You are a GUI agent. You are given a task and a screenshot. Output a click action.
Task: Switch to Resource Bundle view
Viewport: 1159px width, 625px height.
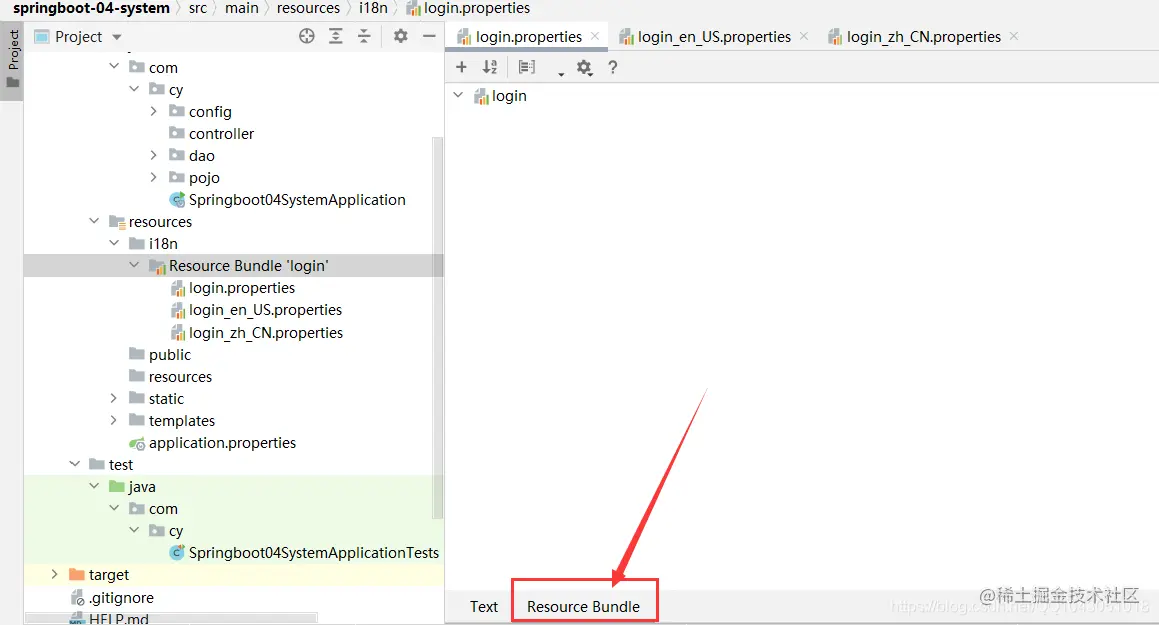(583, 607)
